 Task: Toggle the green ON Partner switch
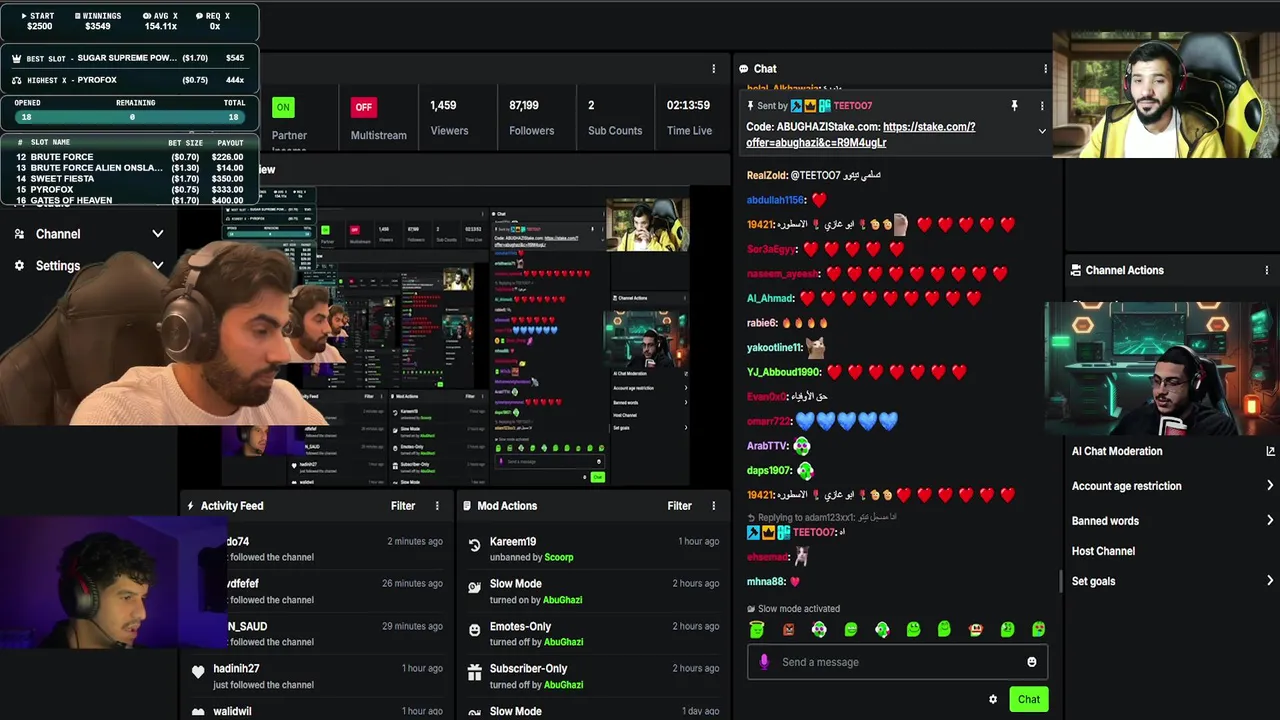pos(283,107)
